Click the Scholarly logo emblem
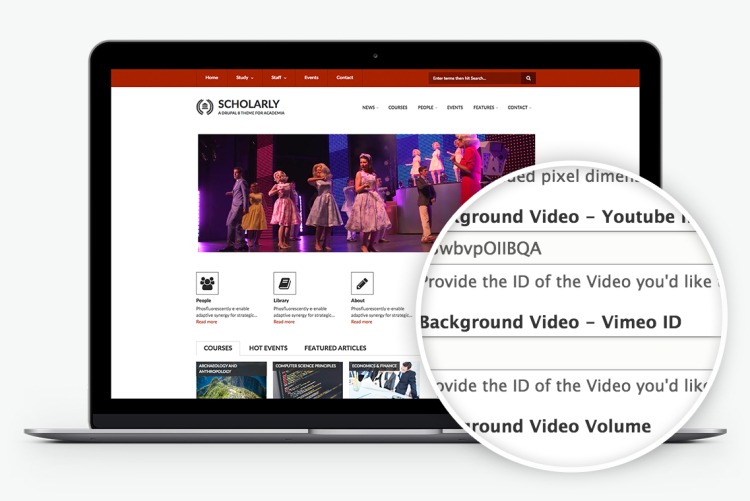This screenshot has width=750, height=501. (x=204, y=107)
